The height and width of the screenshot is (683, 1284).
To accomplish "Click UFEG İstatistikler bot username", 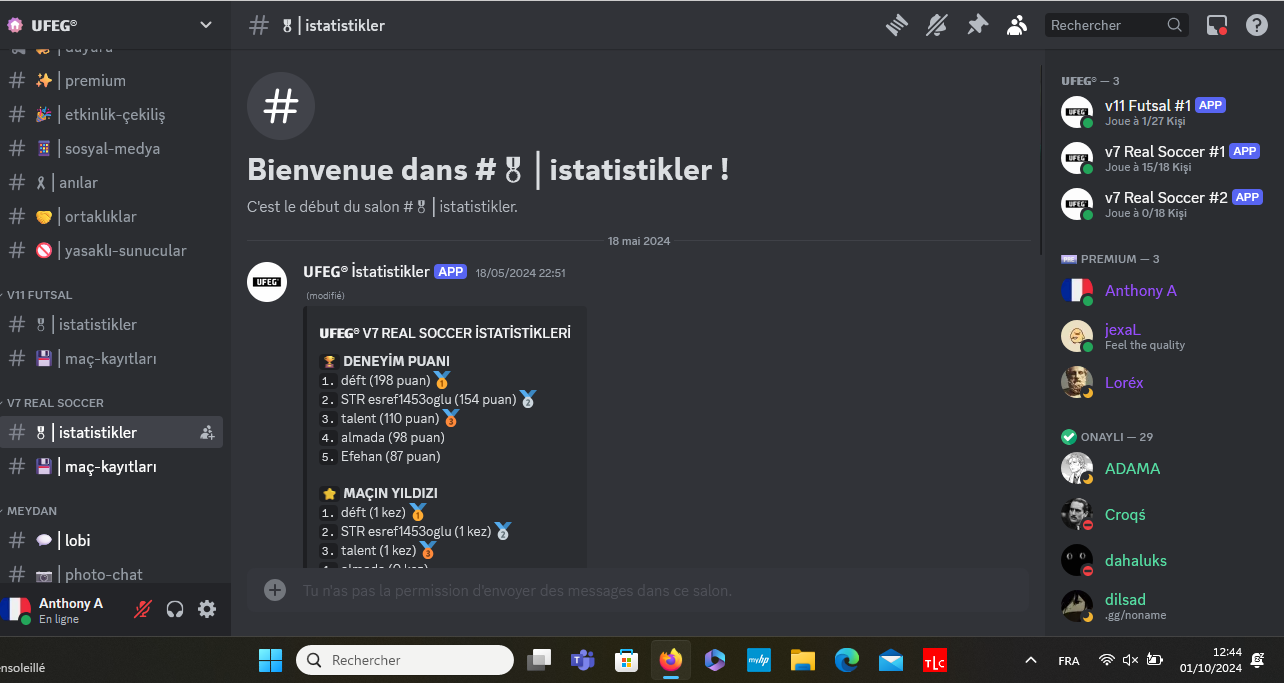I will pyautogui.click(x=366, y=272).
